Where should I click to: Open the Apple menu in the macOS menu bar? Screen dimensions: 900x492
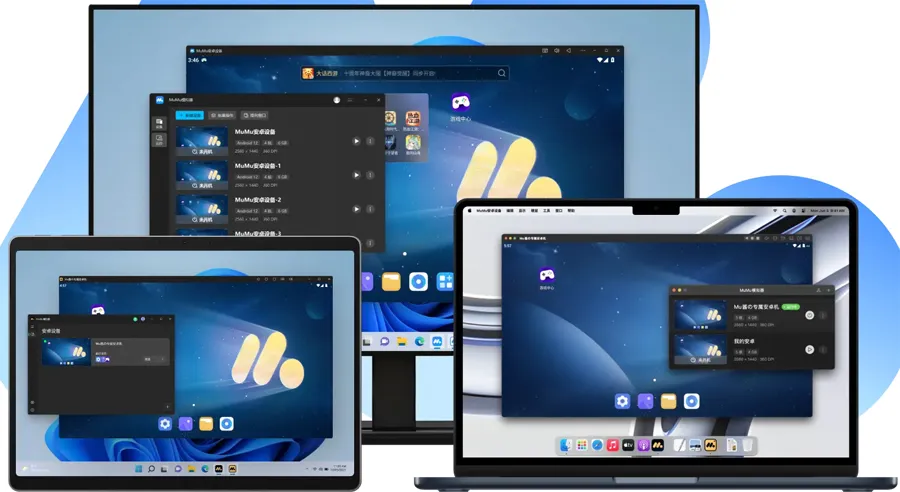click(468, 211)
